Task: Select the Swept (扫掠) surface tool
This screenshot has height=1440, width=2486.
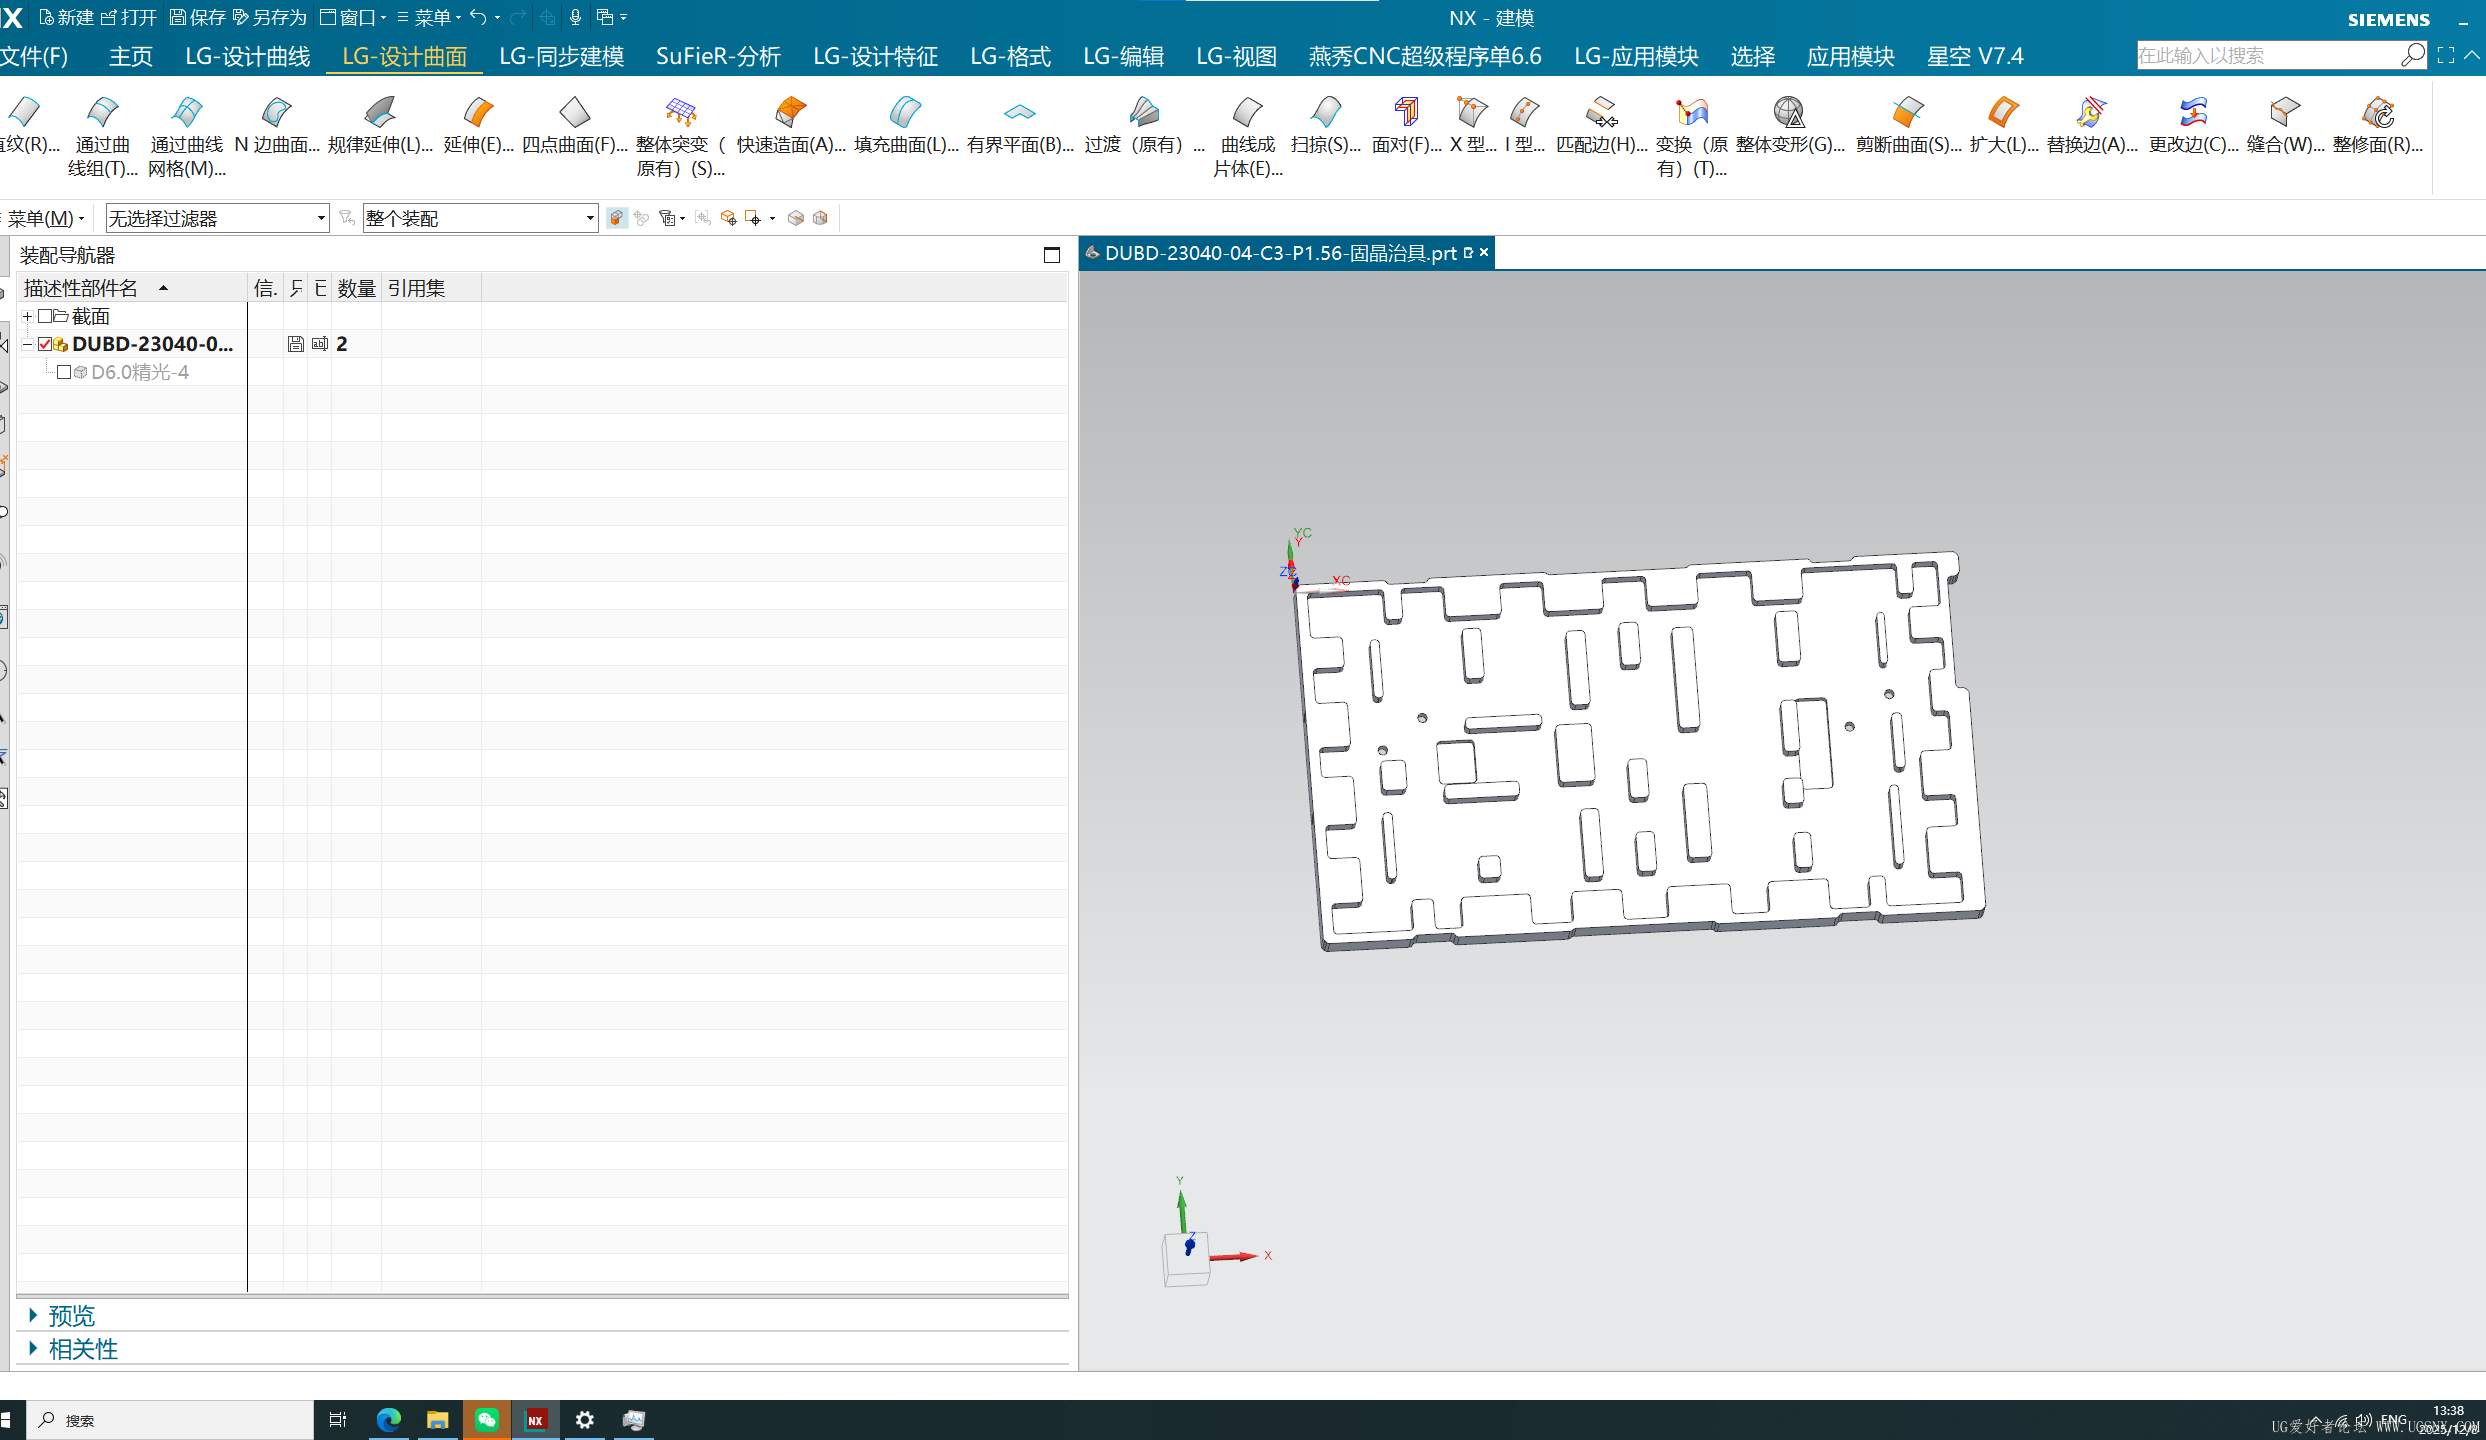Action: 1325,113
